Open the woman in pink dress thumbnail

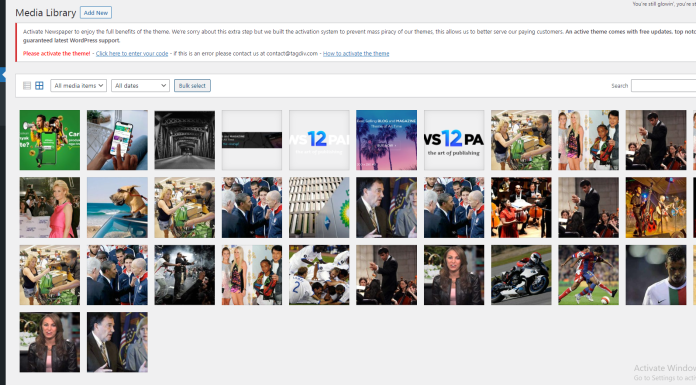coord(50,207)
